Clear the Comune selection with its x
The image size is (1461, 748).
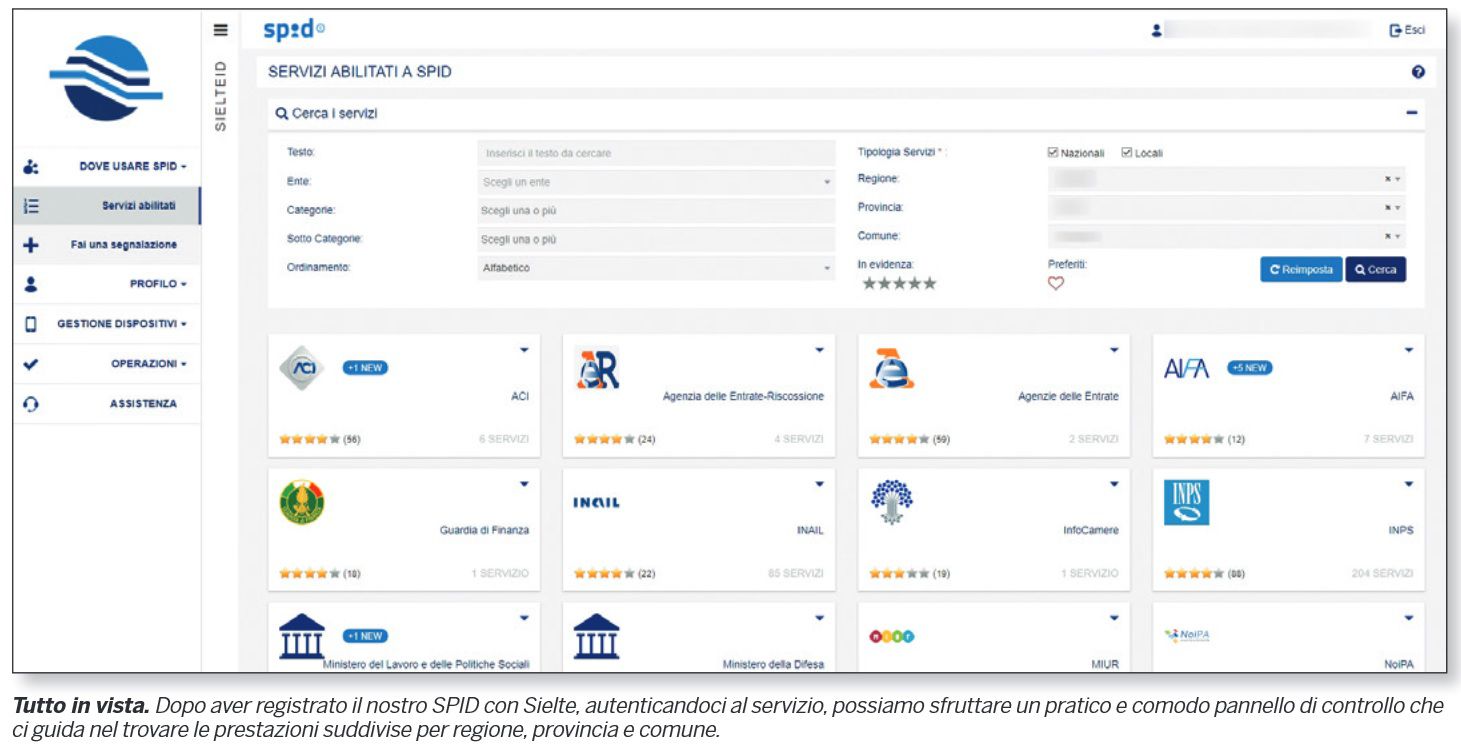pos(1387,236)
